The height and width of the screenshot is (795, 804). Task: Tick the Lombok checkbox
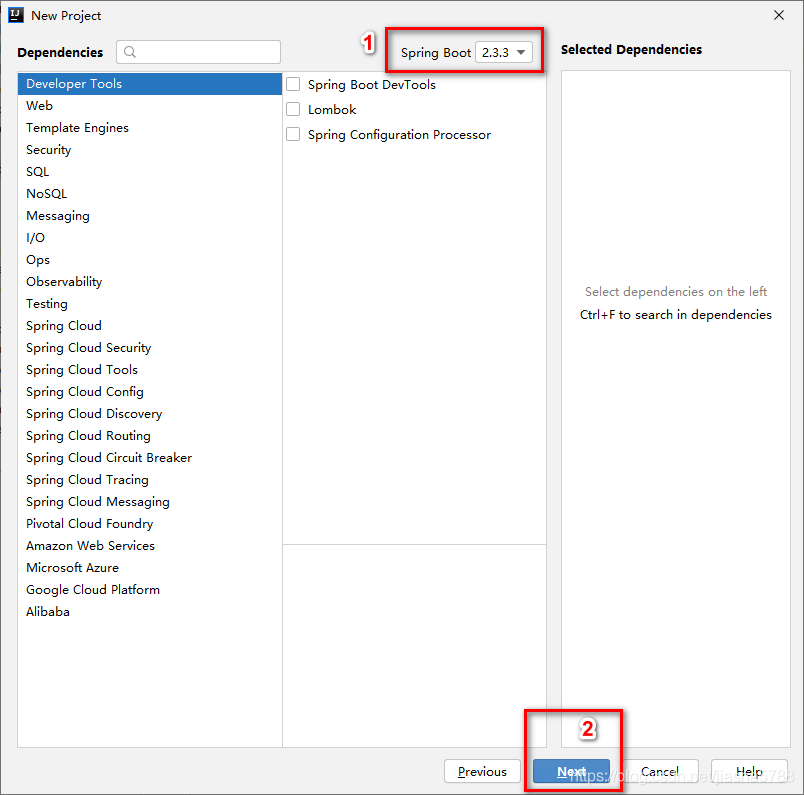(293, 109)
